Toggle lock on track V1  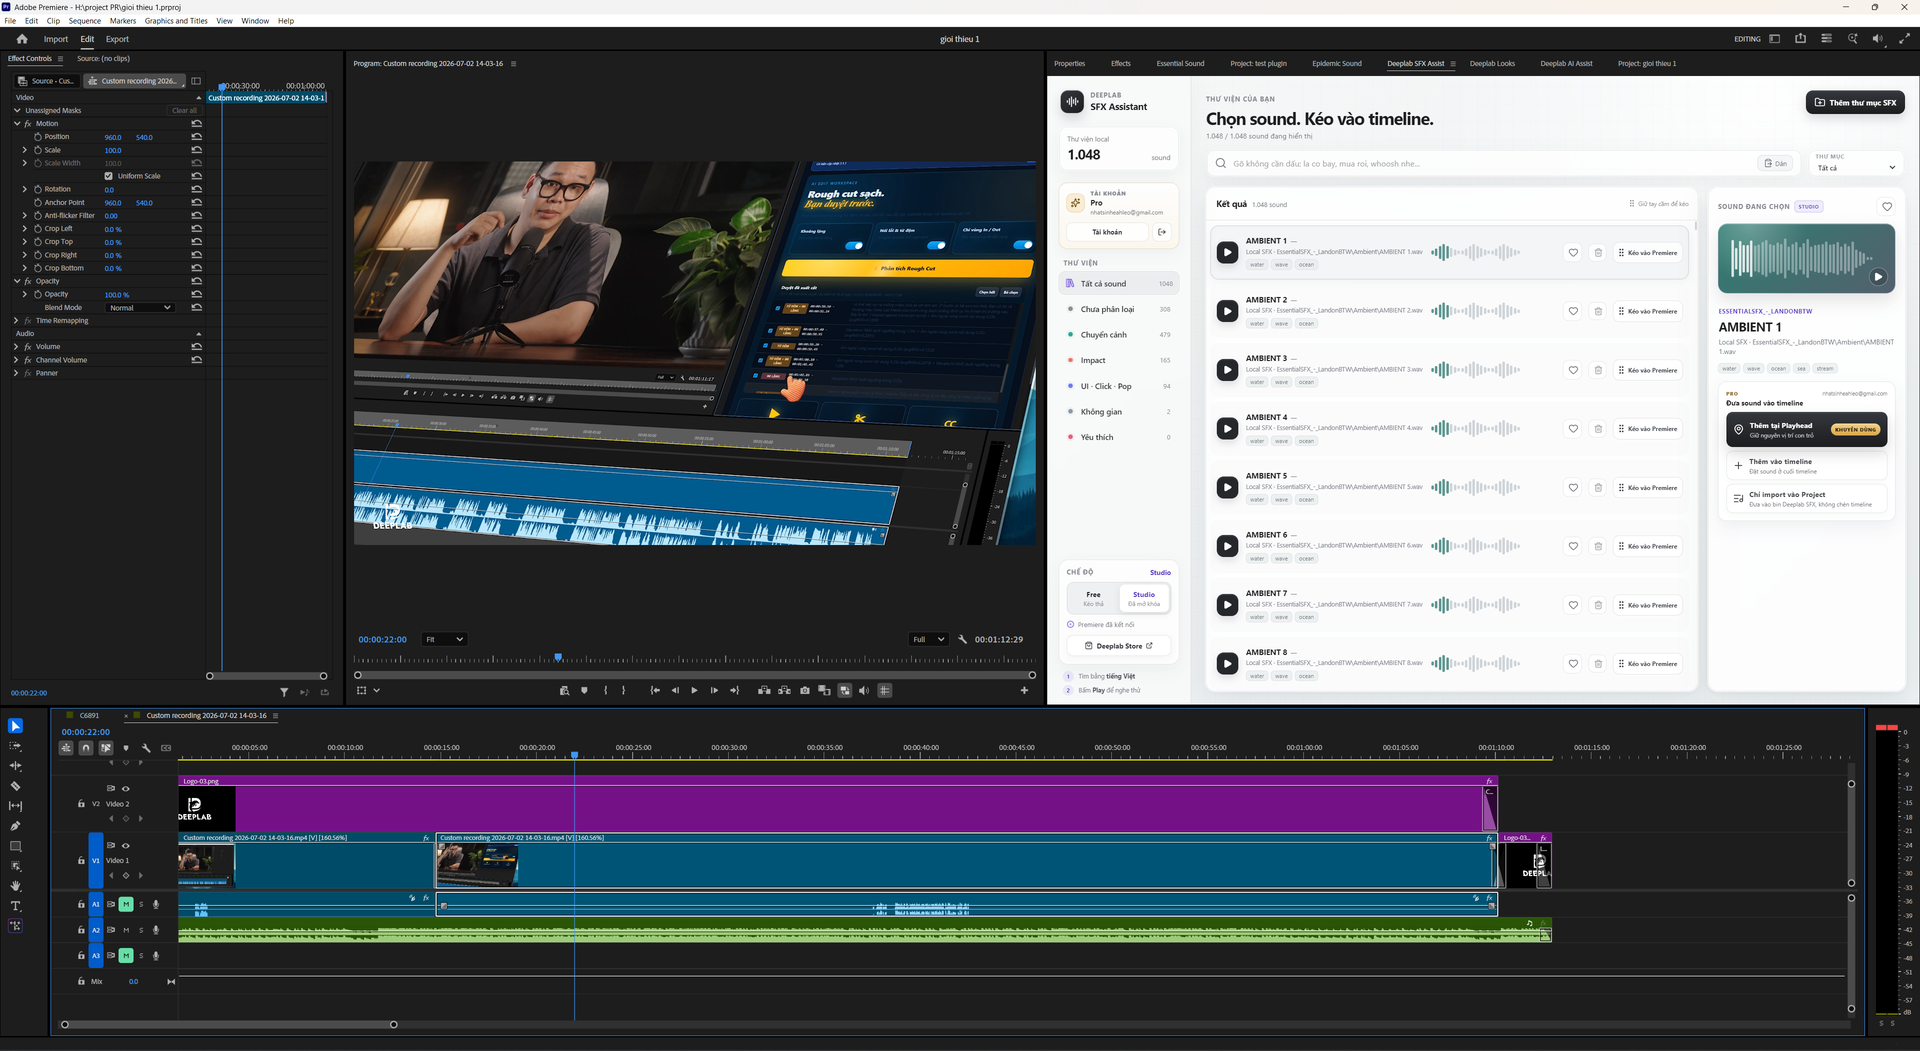tap(82, 861)
